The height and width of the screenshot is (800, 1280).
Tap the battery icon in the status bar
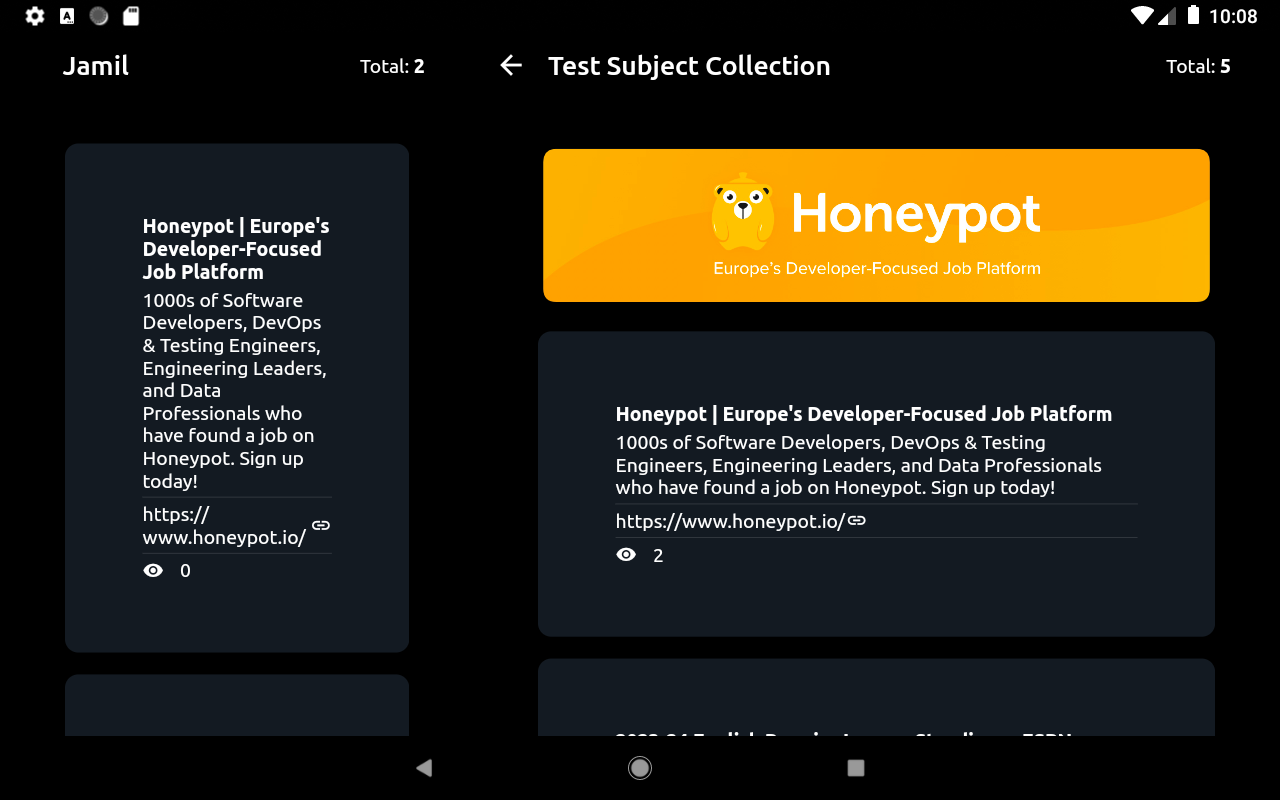pos(1193,15)
